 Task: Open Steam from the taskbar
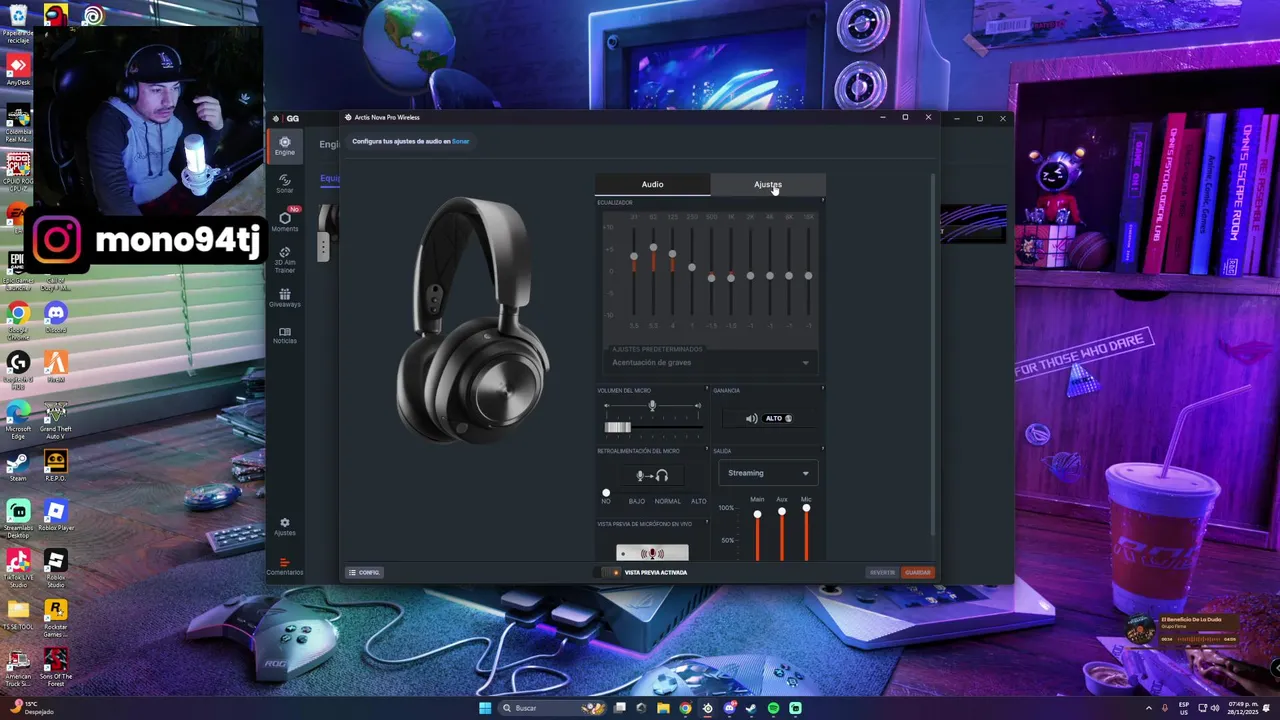pos(751,708)
